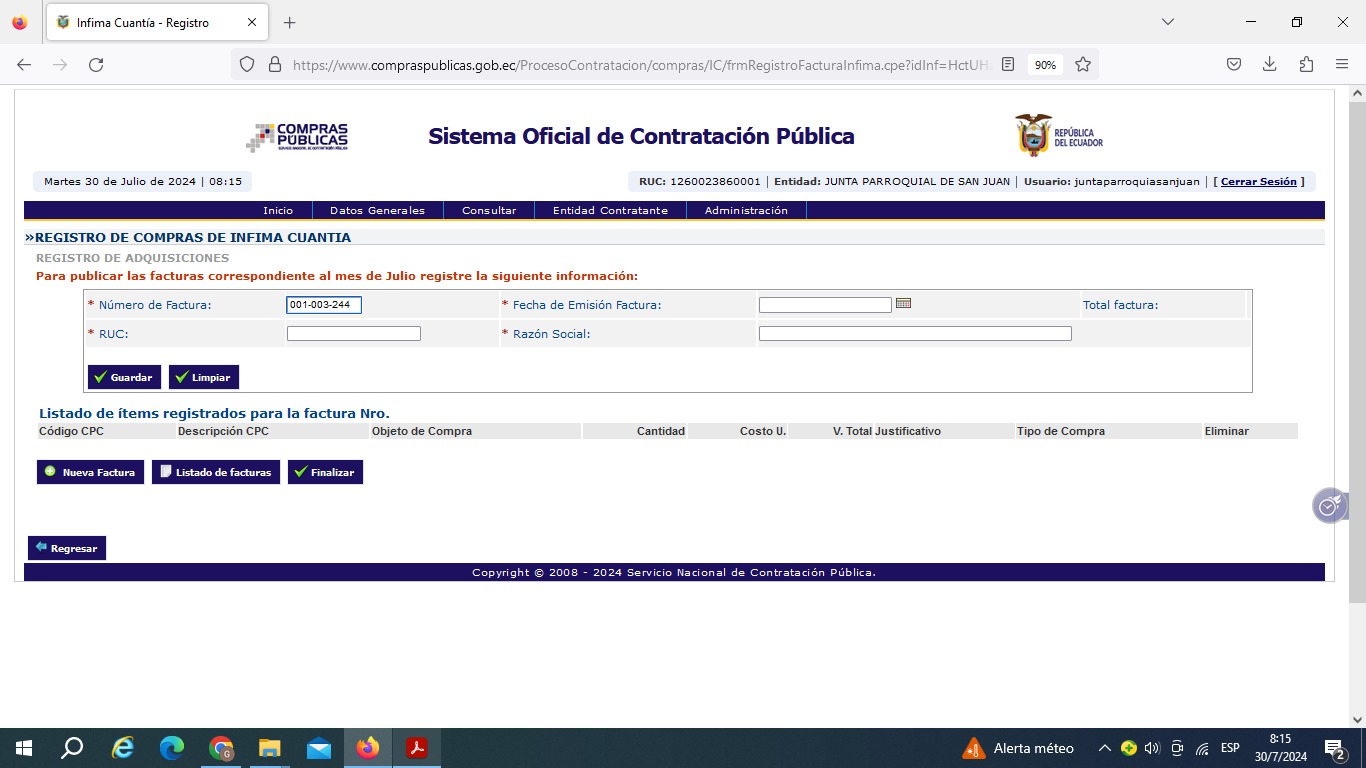The image size is (1366, 768).
Task: Expand the list all tabs chevron
Action: 1167,22
